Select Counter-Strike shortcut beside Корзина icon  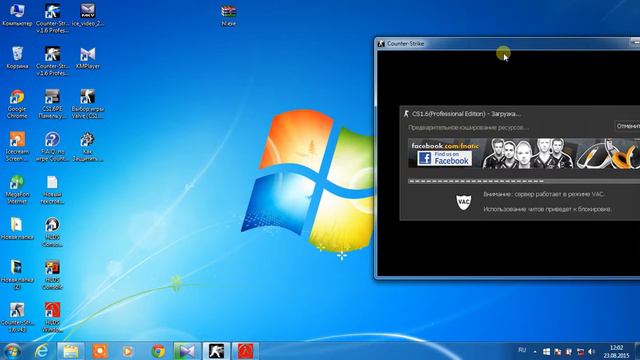coord(52,61)
